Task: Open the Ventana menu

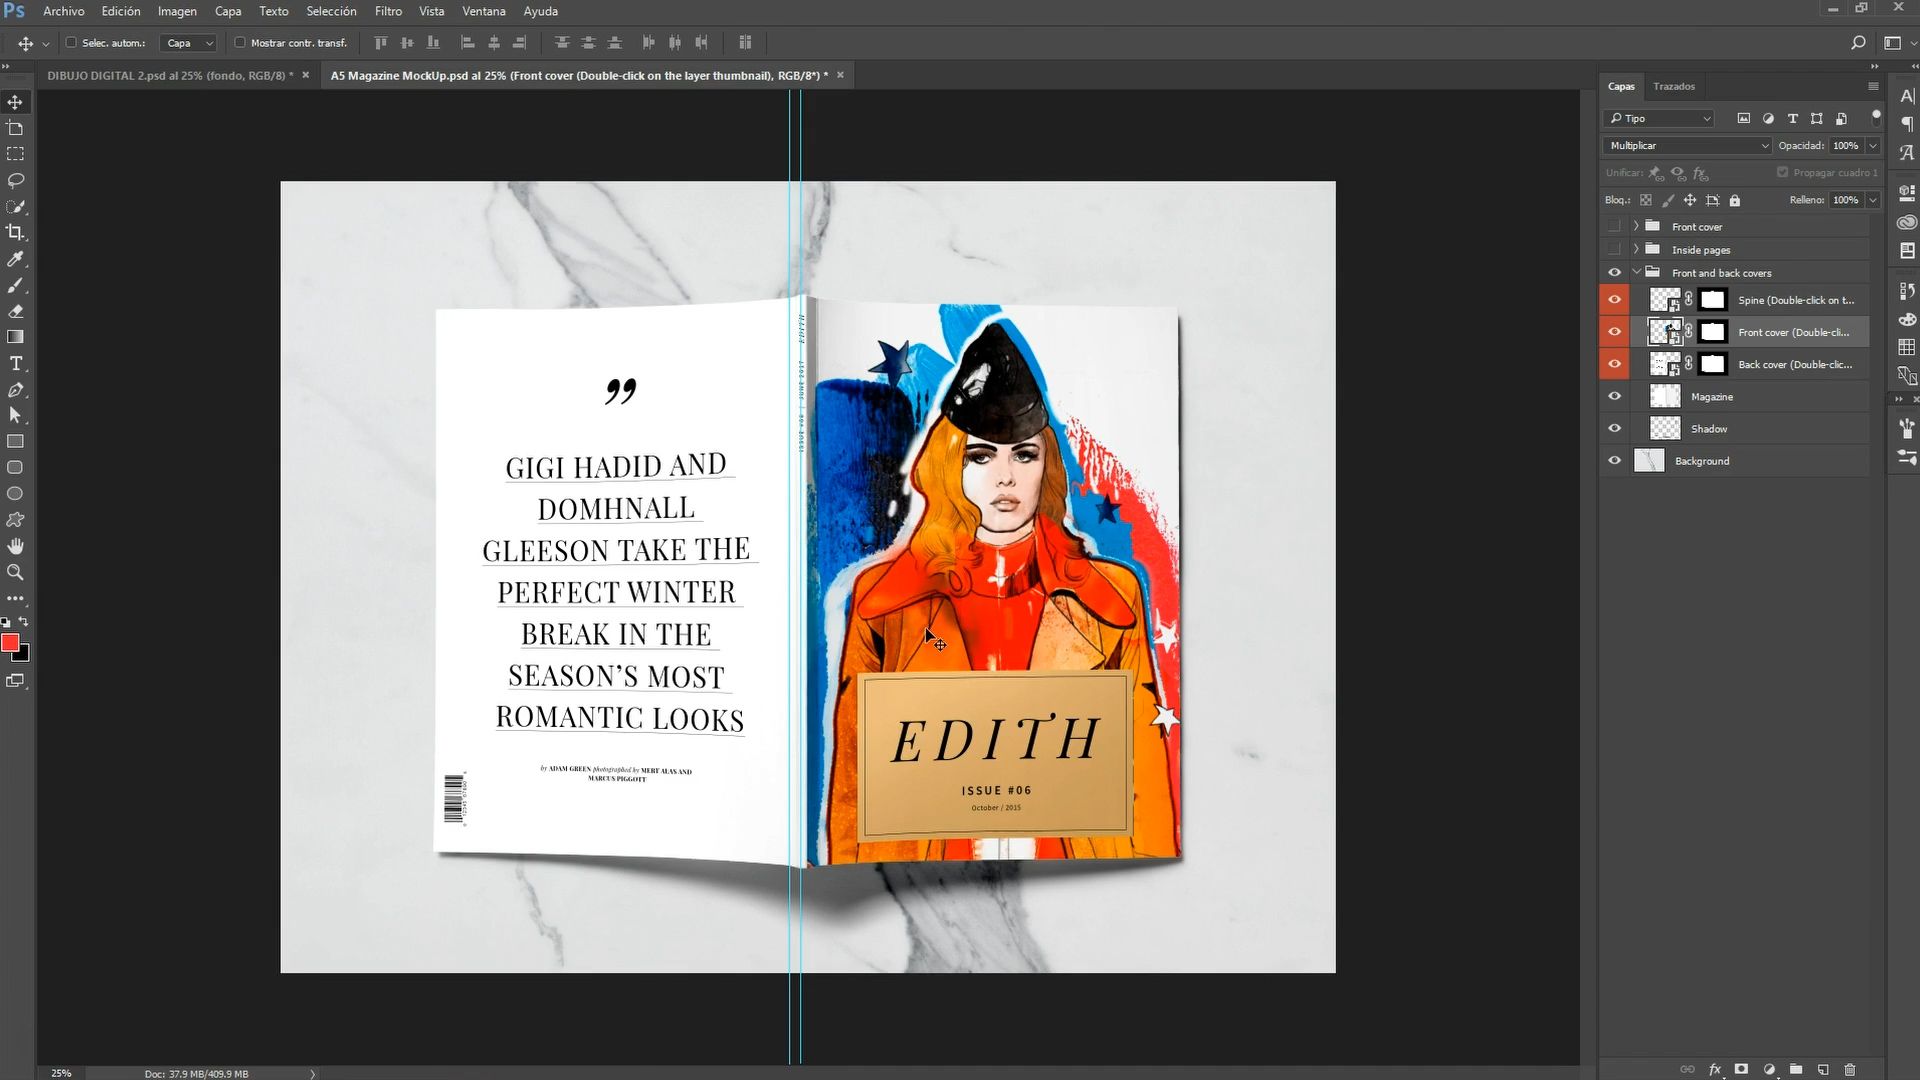Action: tap(483, 11)
